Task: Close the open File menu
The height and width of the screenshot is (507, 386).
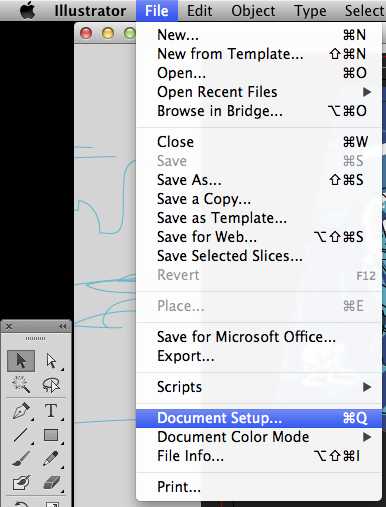Action: pyautogui.click(x=157, y=11)
